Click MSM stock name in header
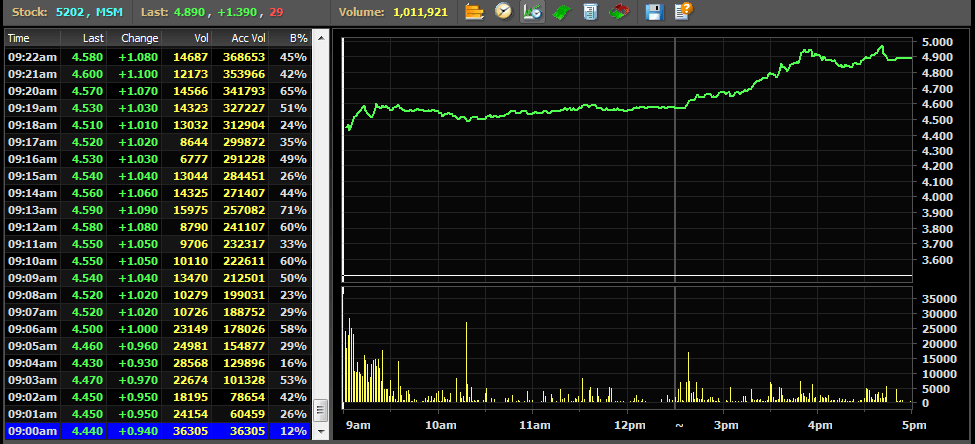The image size is (975, 444). pos(109,12)
